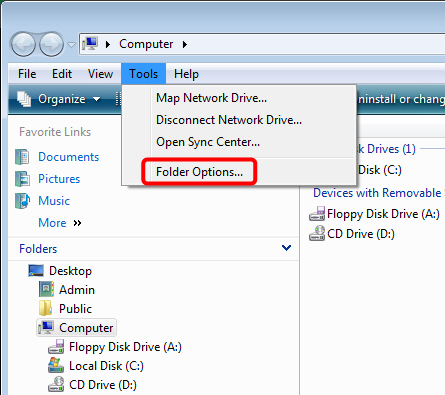Click floppy drive icon in folder tree
The height and width of the screenshot is (395, 445).
point(56,347)
